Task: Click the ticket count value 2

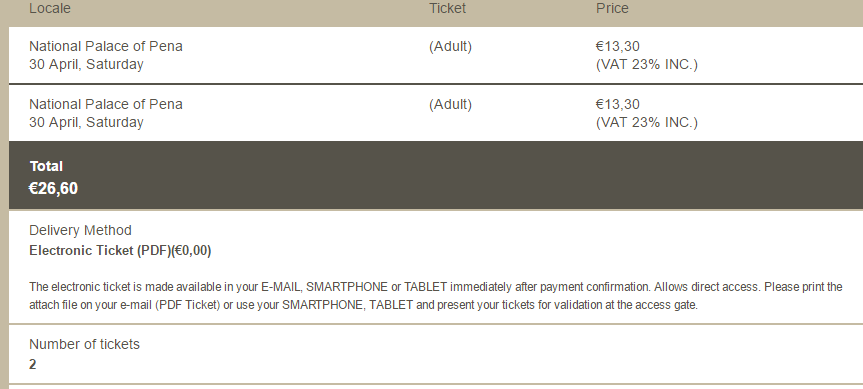Action: click(x=32, y=364)
